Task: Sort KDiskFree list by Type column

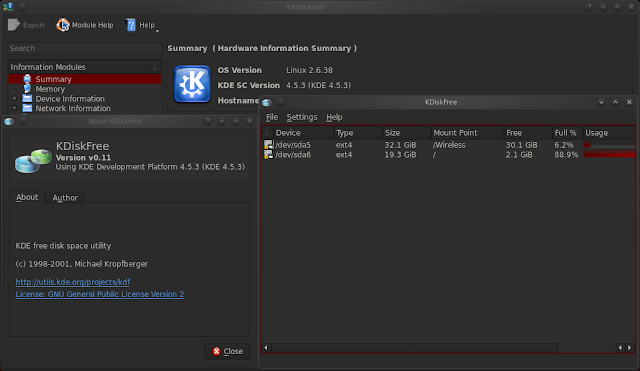Action: [x=358, y=133]
